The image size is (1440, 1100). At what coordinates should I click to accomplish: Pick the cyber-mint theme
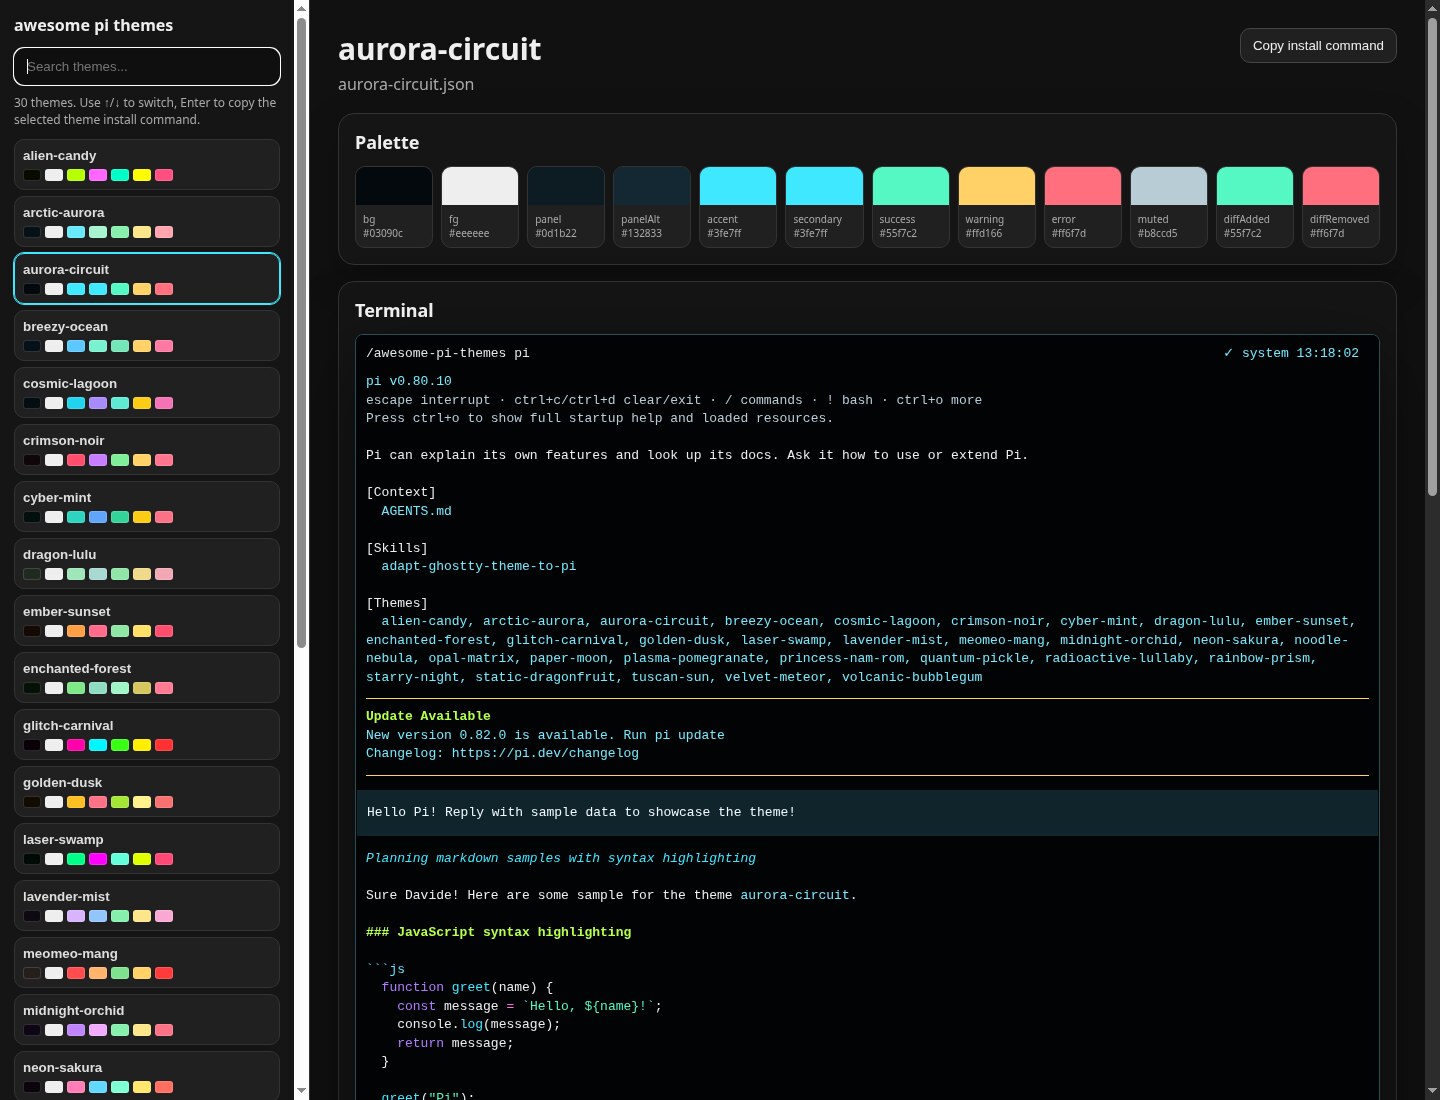147,506
